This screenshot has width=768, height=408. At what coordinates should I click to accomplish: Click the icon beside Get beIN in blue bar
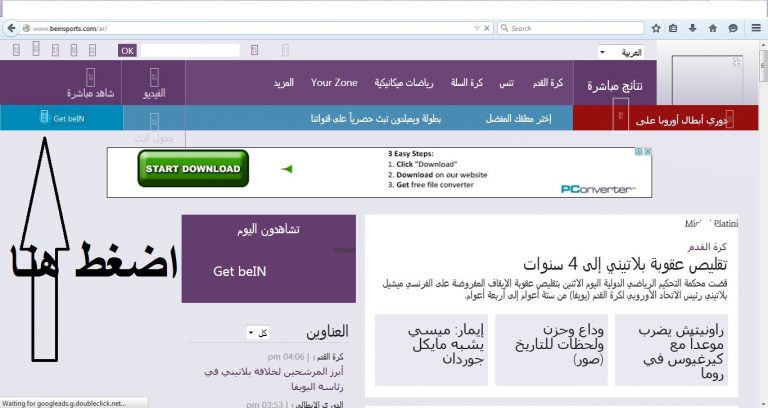[44, 117]
